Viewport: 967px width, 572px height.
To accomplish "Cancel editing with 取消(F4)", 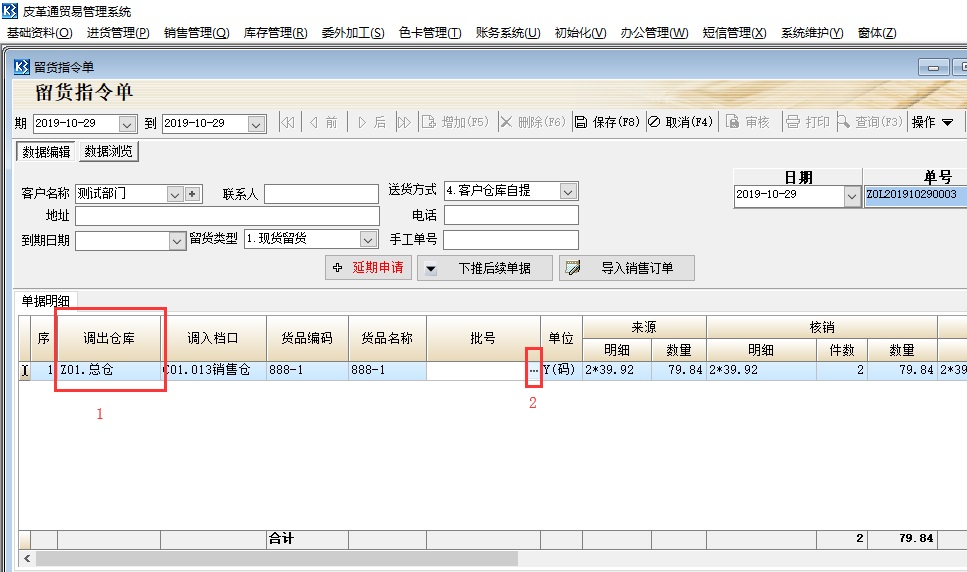I will [681, 122].
